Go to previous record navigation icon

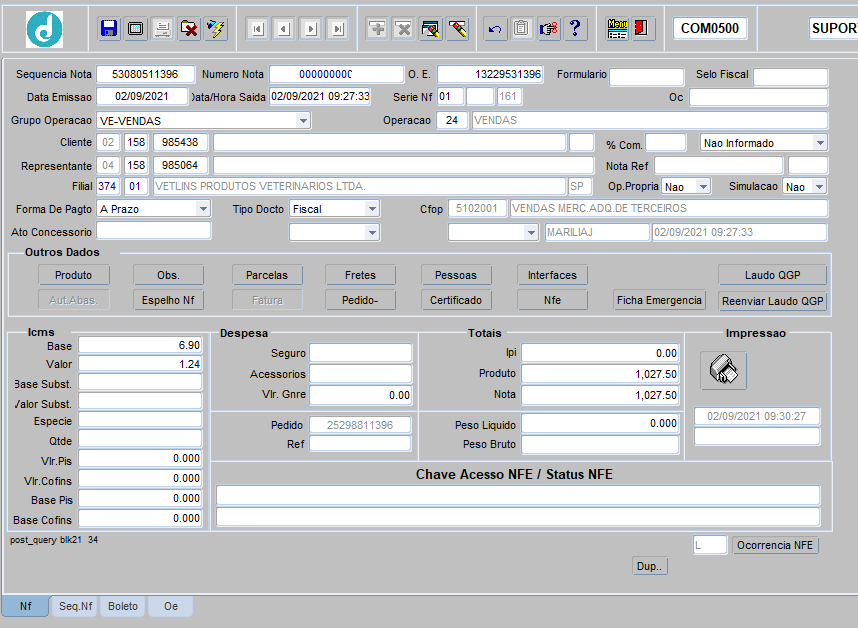click(x=284, y=28)
